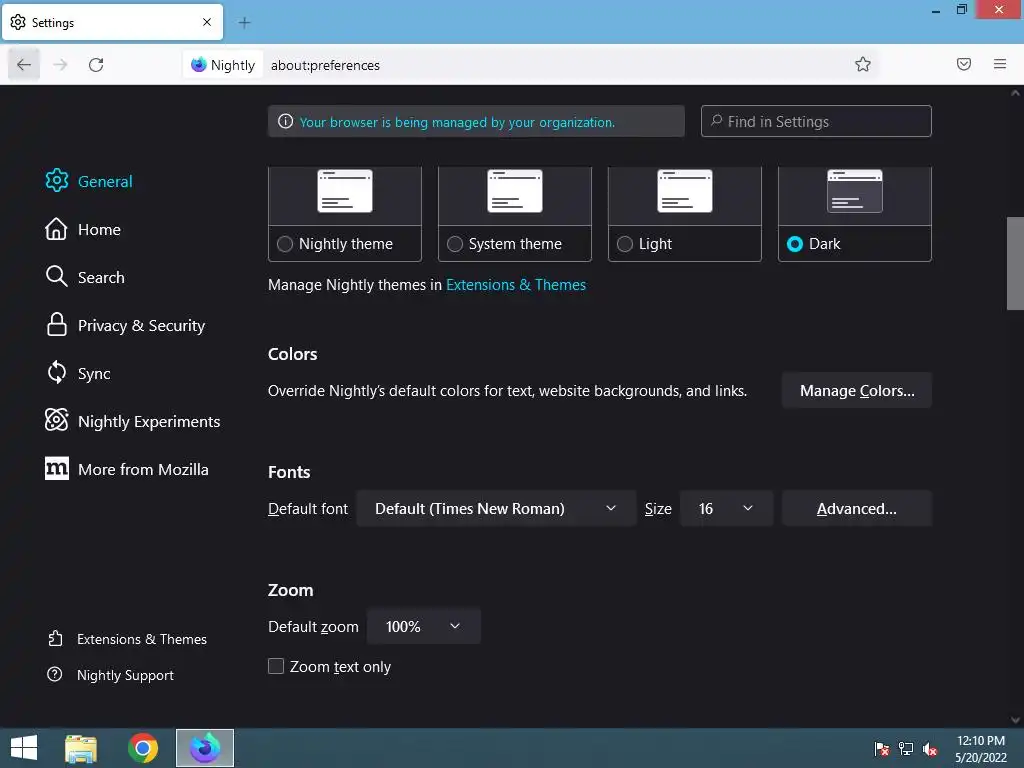Viewport: 1024px width, 768px height.
Task: Open the font Size dropdown
Action: pyautogui.click(x=726, y=508)
